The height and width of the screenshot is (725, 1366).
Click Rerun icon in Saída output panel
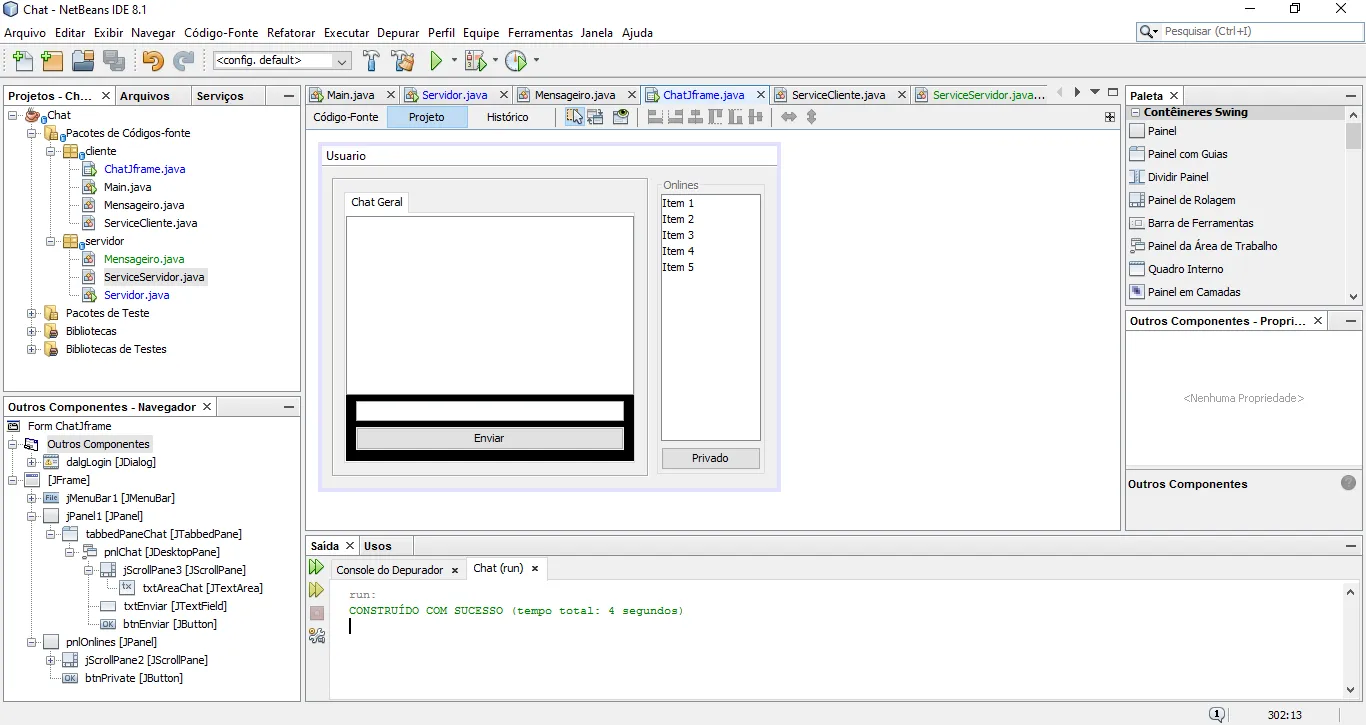coord(317,568)
